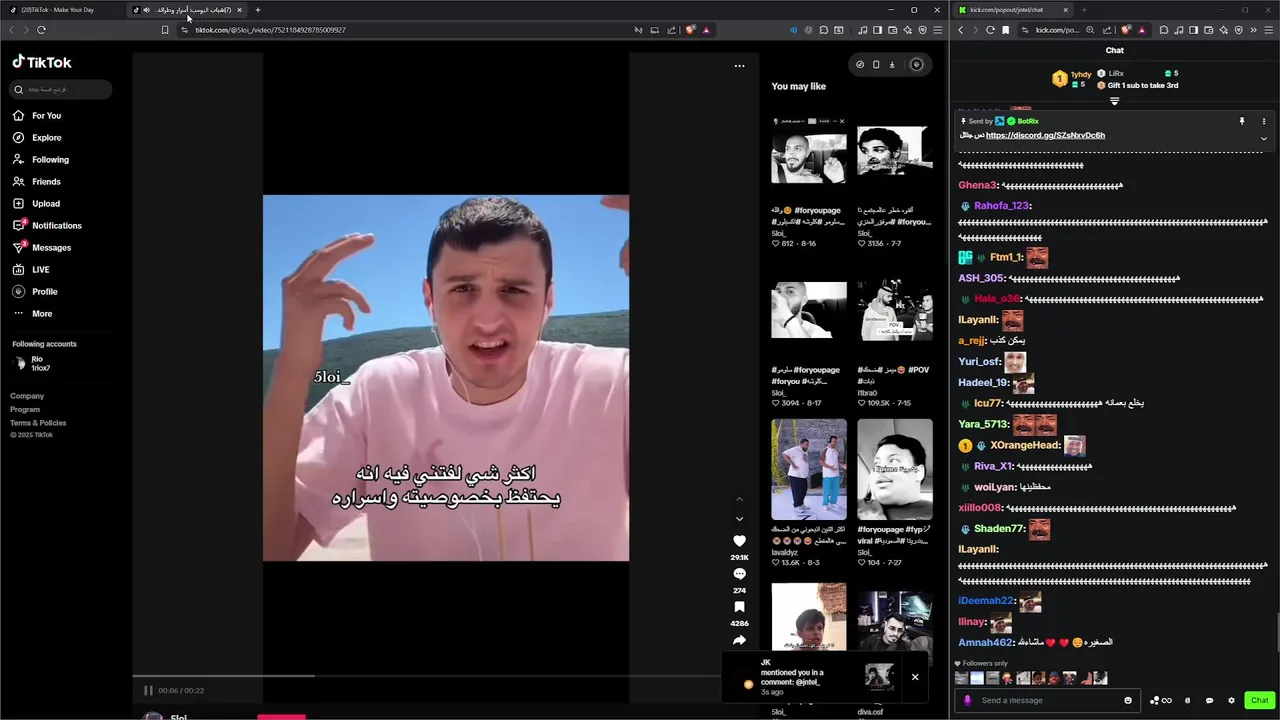Open Terms & Policies link
The image size is (1280, 720).
[38, 423]
